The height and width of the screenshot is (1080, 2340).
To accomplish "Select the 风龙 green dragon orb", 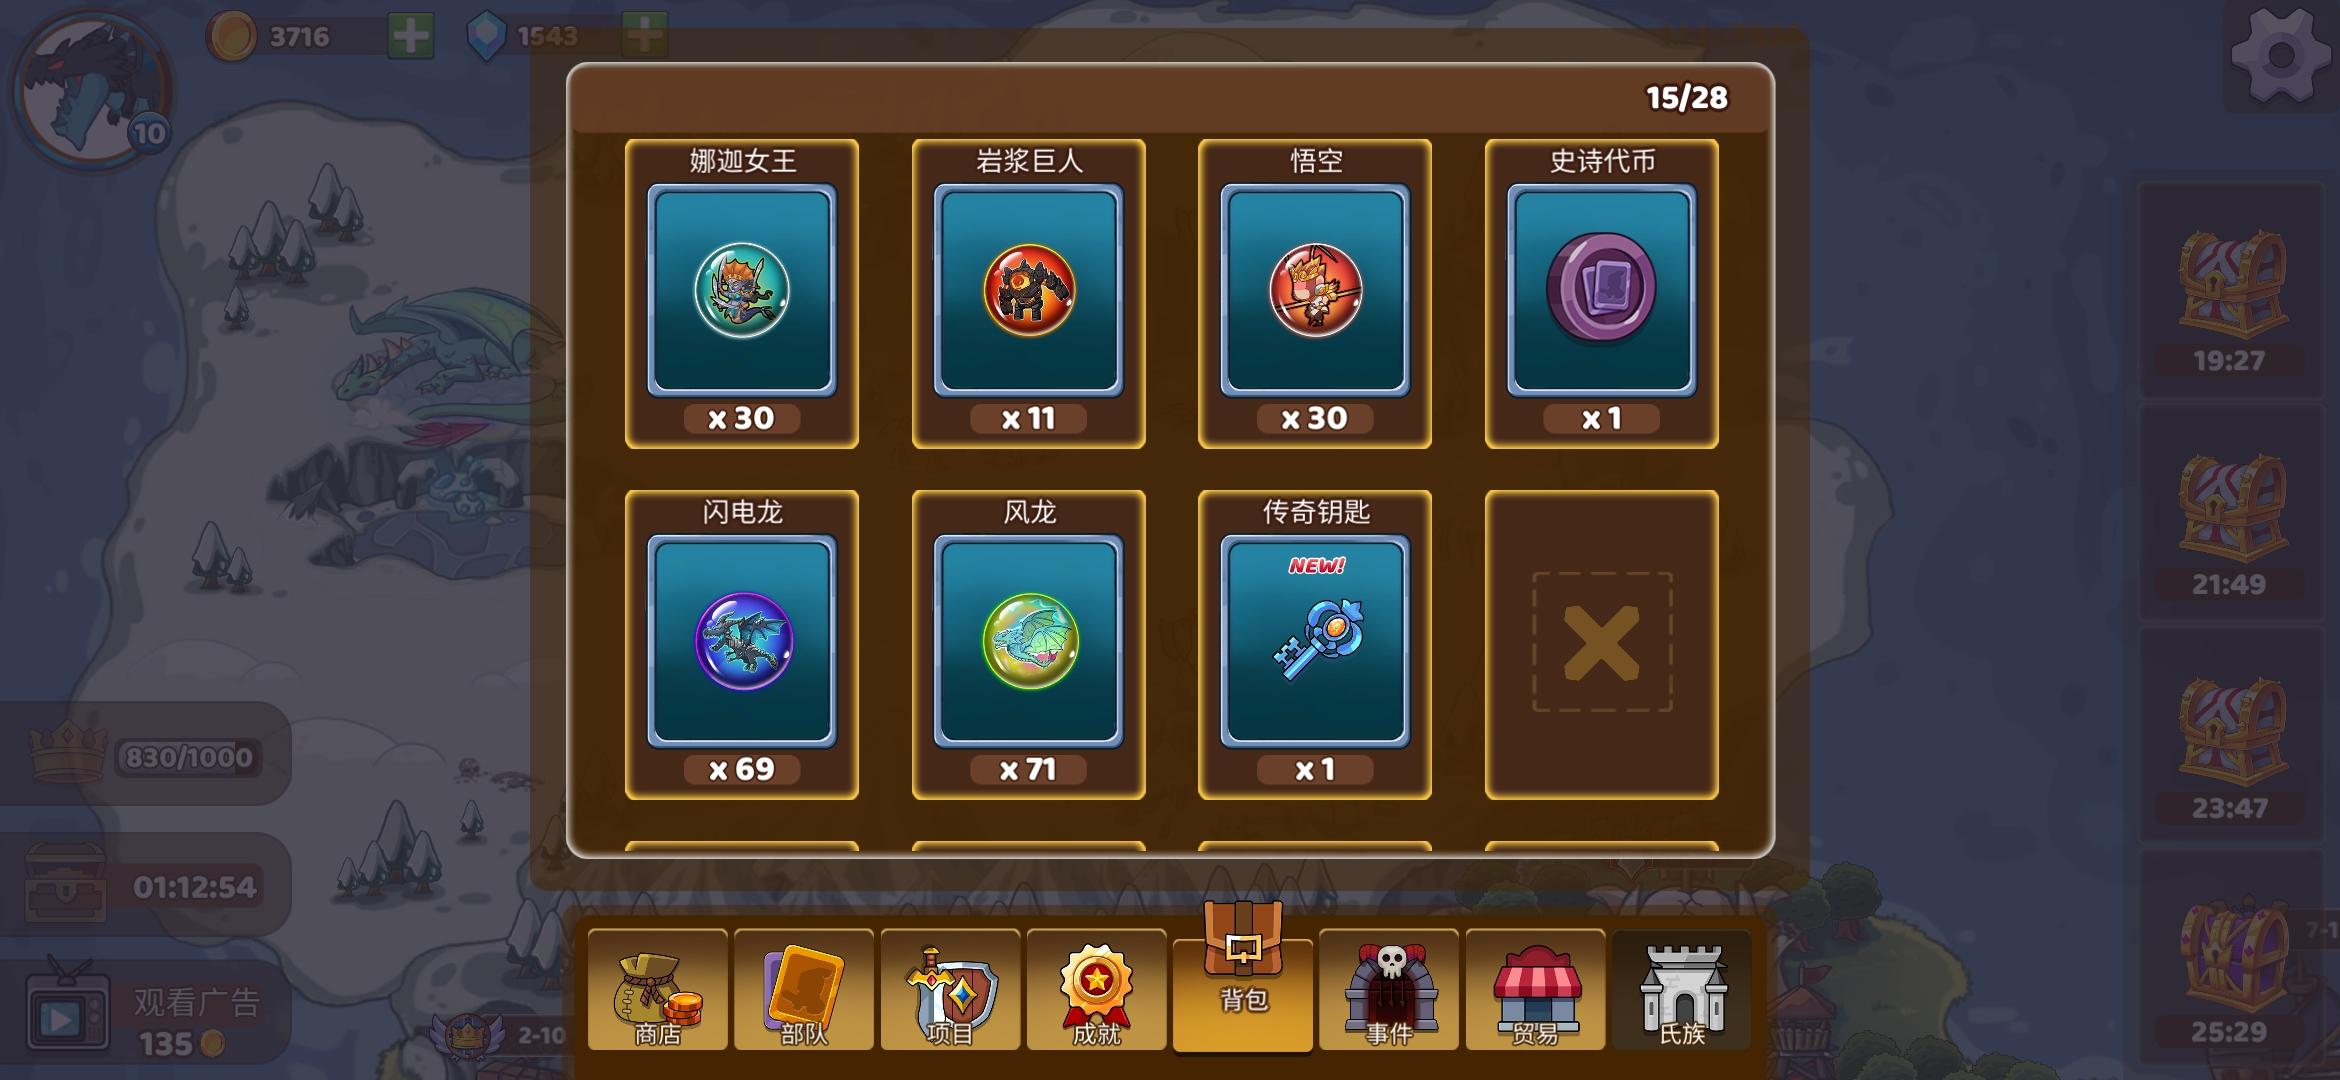I will (1028, 644).
